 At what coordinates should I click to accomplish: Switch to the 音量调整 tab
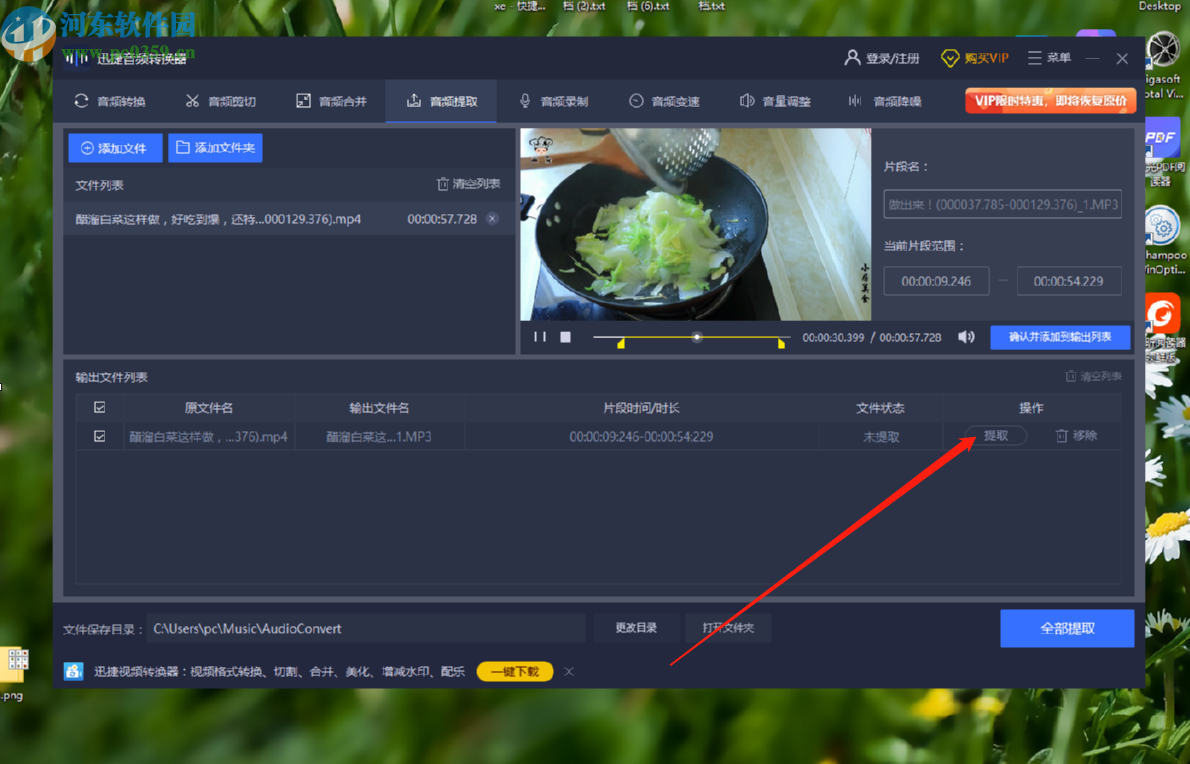point(774,101)
